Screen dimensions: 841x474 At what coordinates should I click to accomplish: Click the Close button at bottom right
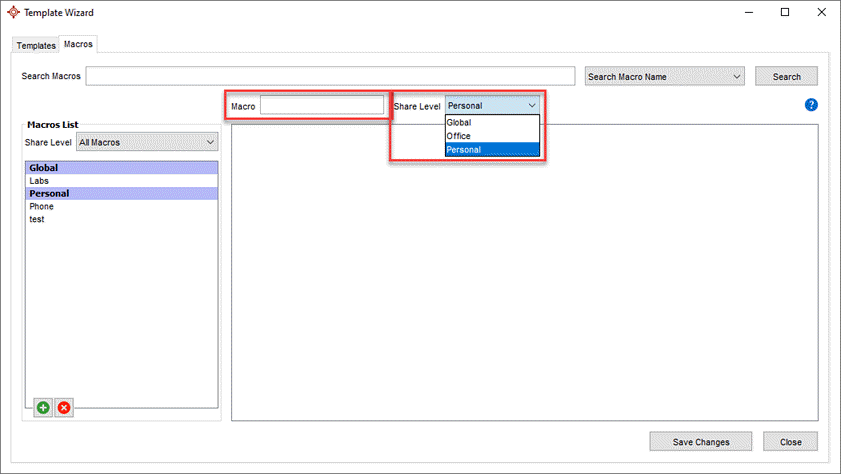(x=790, y=441)
